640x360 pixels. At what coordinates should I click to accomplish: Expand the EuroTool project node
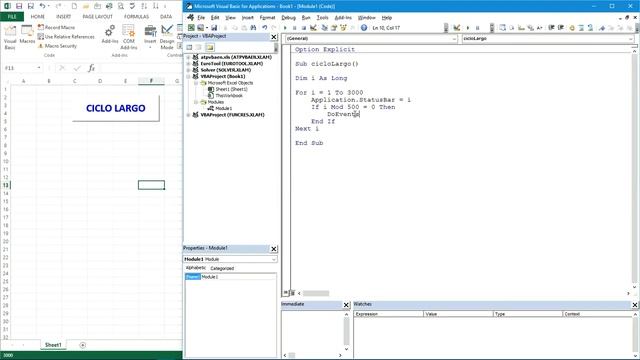coord(189,64)
